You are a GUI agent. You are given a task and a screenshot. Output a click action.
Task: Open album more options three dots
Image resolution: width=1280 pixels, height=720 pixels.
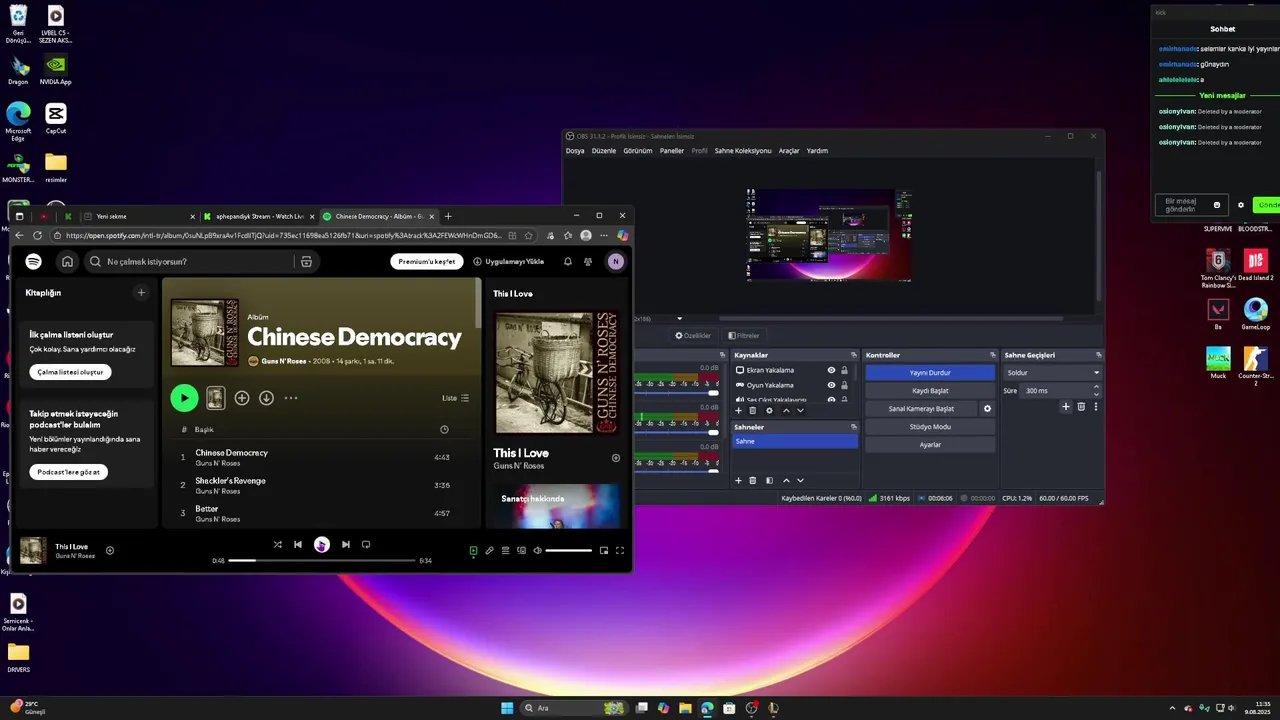click(x=291, y=398)
